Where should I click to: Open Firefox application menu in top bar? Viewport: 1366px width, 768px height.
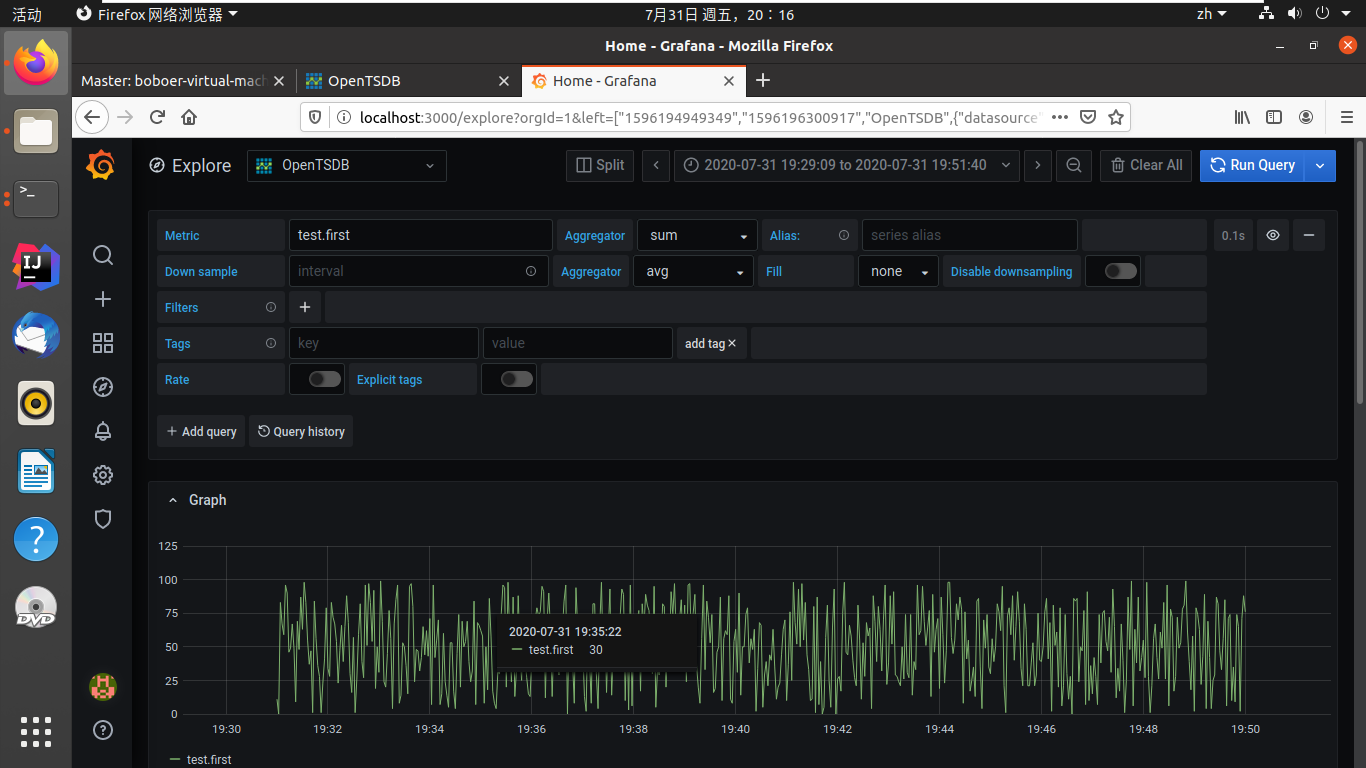click(x=158, y=14)
